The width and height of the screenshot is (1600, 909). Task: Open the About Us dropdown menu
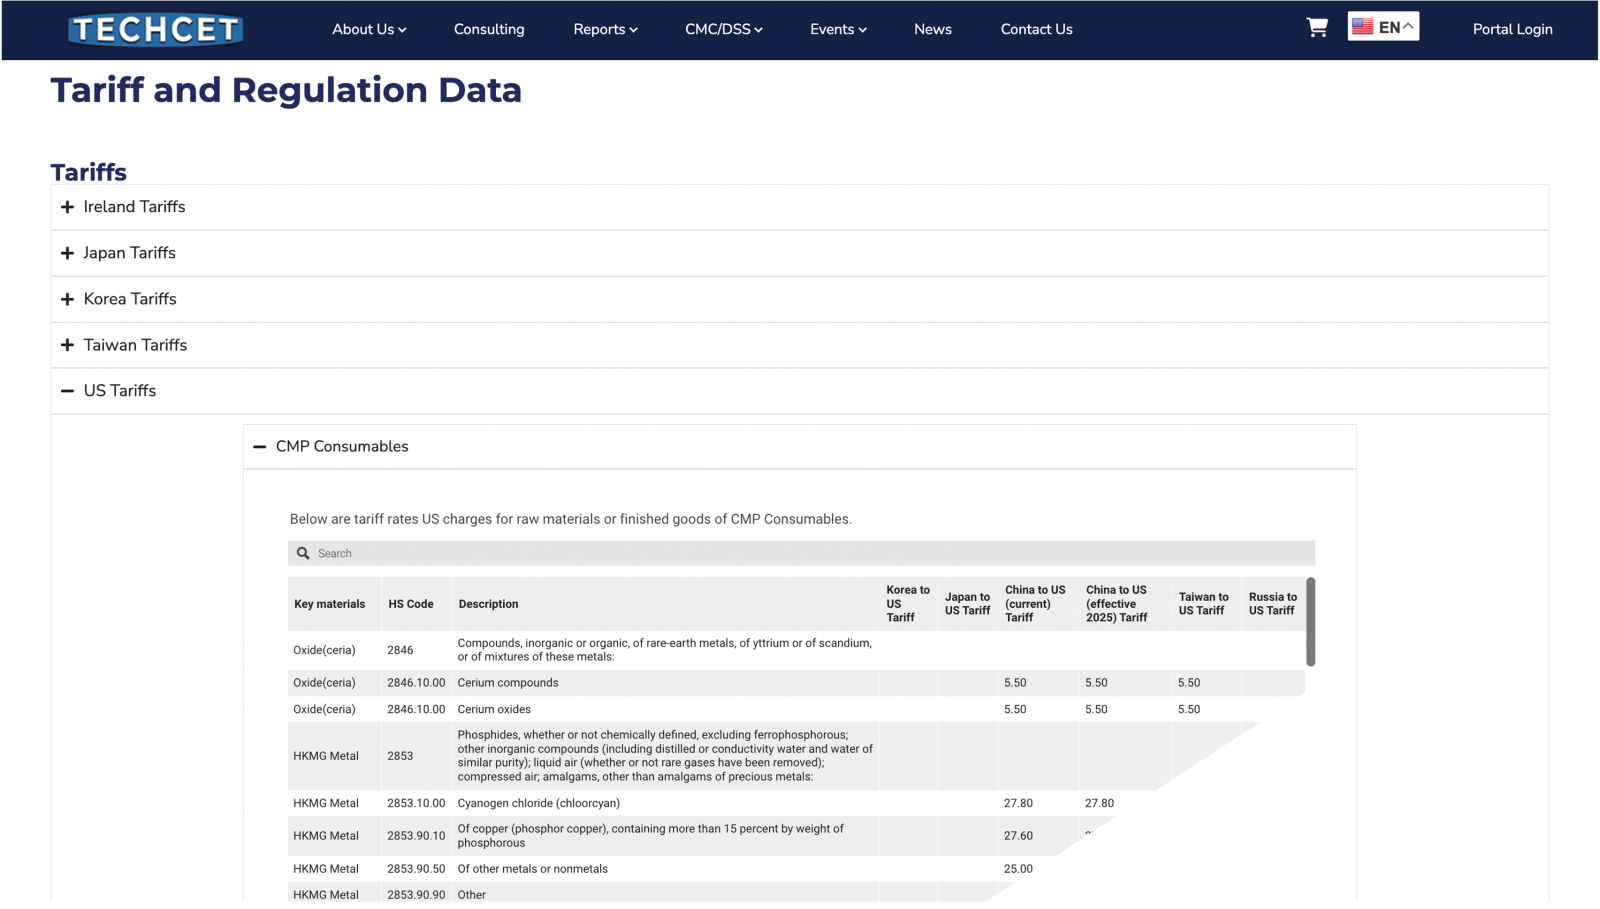(369, 29)
